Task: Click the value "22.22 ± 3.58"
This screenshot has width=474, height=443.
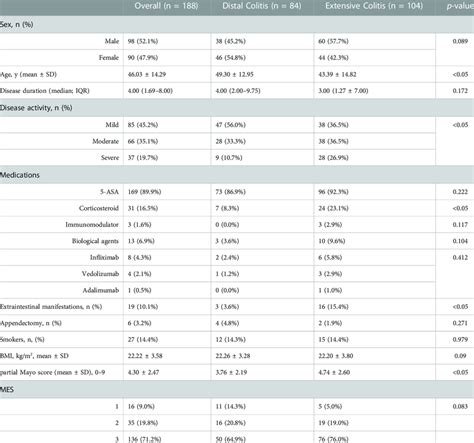Action: point(145,356)
